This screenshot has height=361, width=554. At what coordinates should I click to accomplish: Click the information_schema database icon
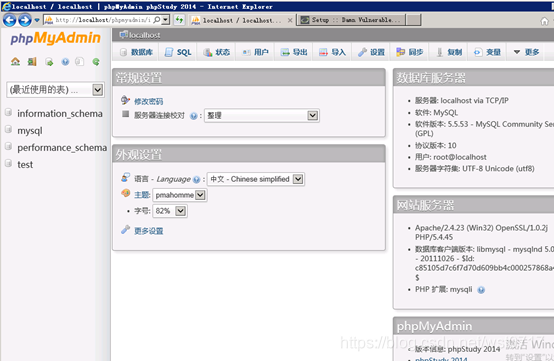[x=8, y=113]
